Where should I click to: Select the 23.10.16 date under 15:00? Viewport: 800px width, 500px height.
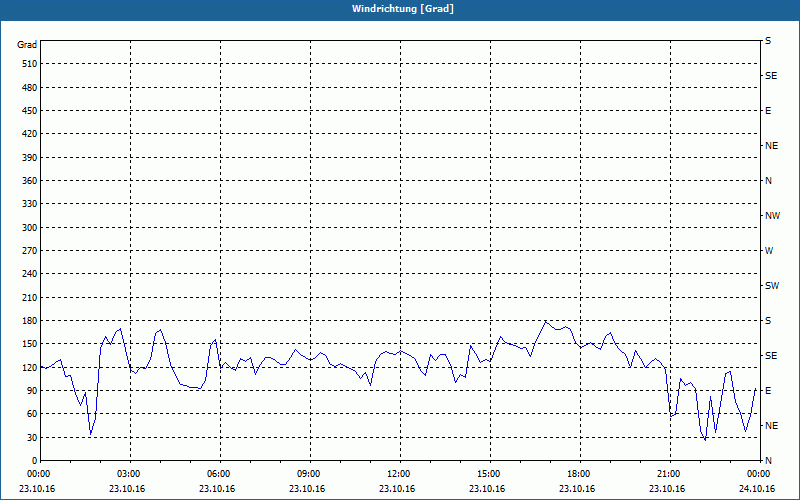click(x=487, y=489)
